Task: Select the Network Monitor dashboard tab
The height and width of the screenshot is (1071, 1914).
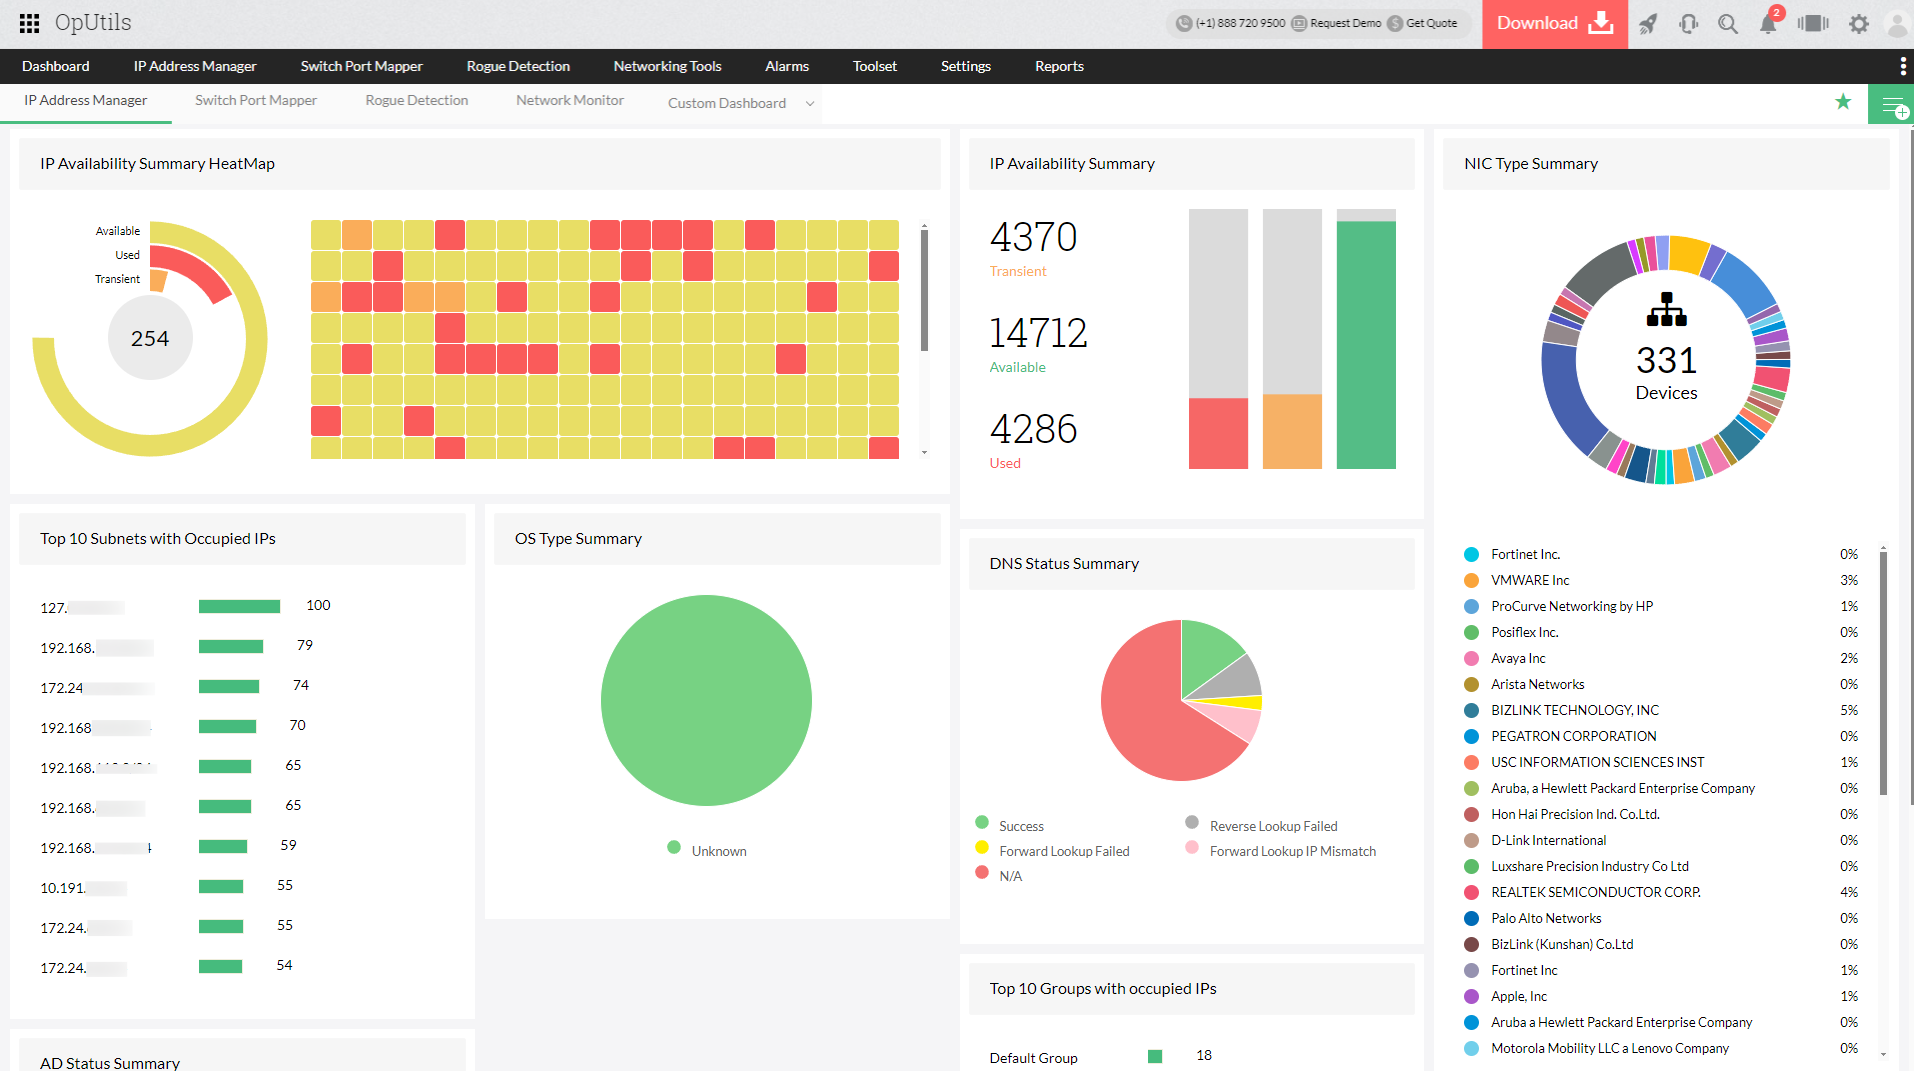Action: point(570,101)
